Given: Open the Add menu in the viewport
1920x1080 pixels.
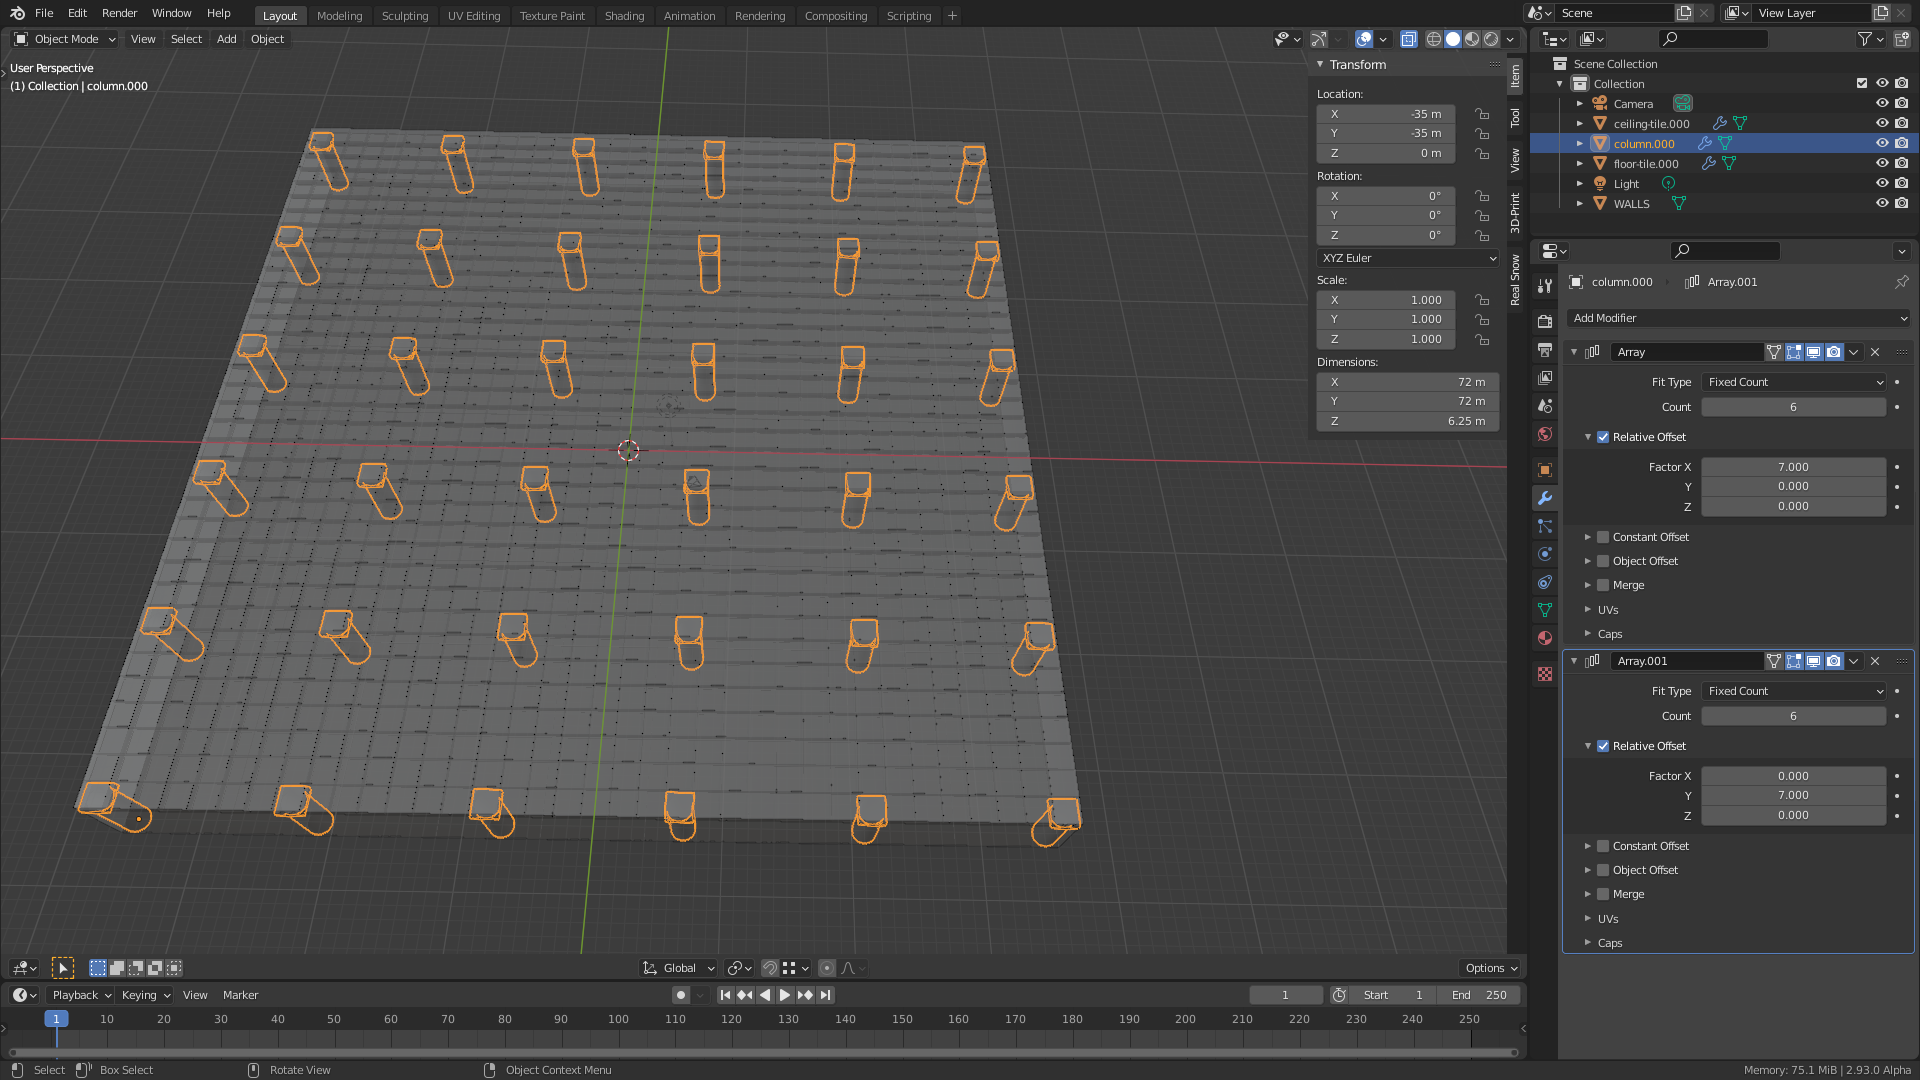Looking at the screenshot, I should 226,39.
